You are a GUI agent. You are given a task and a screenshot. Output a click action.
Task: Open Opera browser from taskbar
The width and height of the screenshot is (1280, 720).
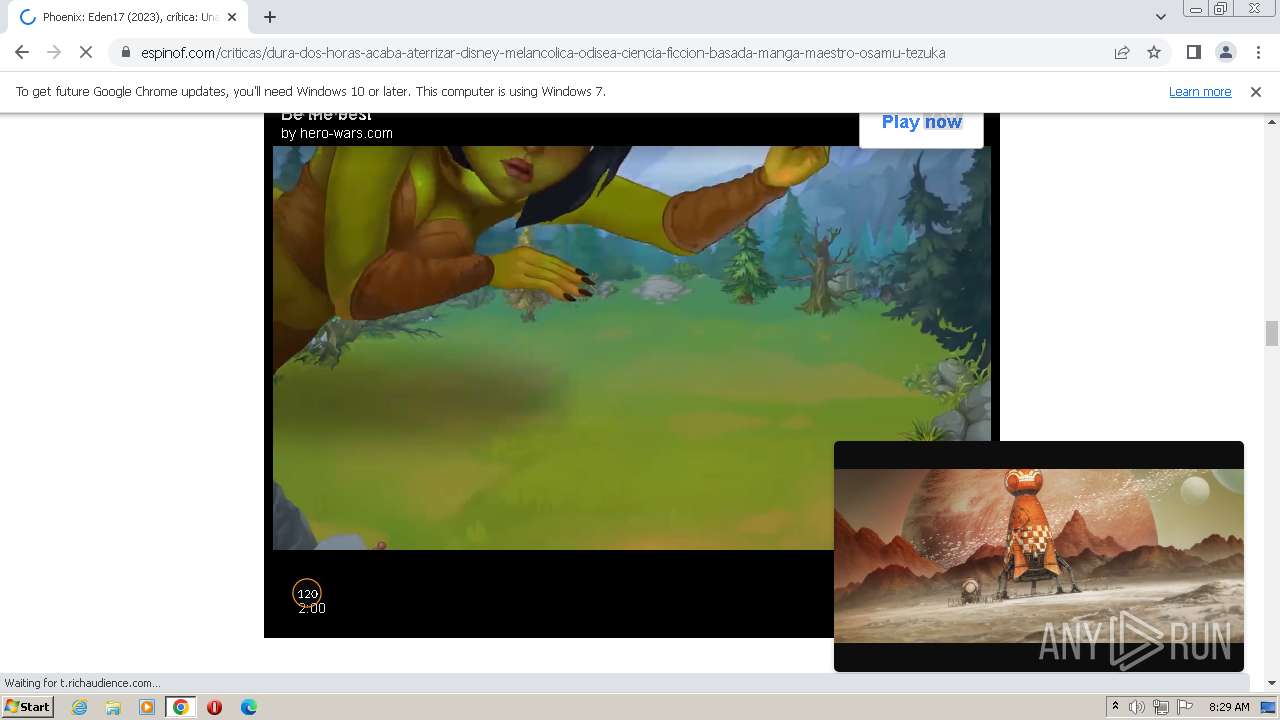(x=214, y=707)
